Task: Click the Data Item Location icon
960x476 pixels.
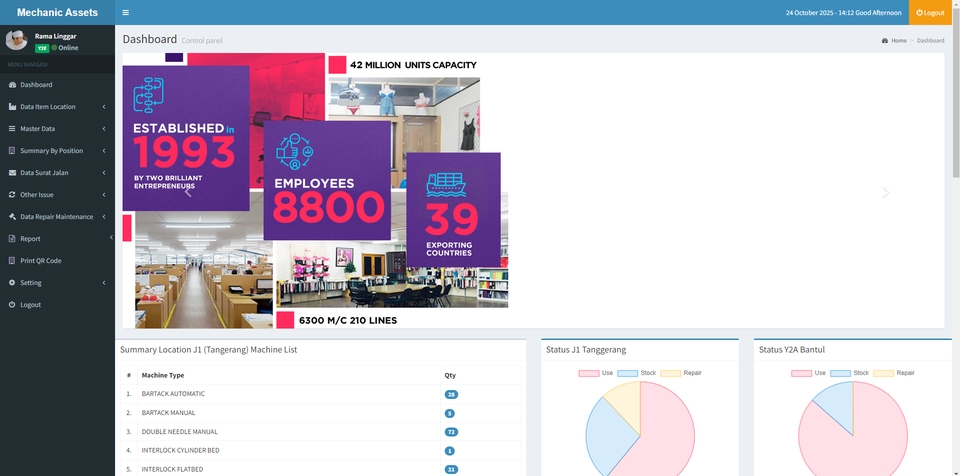Action: tap(12, 107)
